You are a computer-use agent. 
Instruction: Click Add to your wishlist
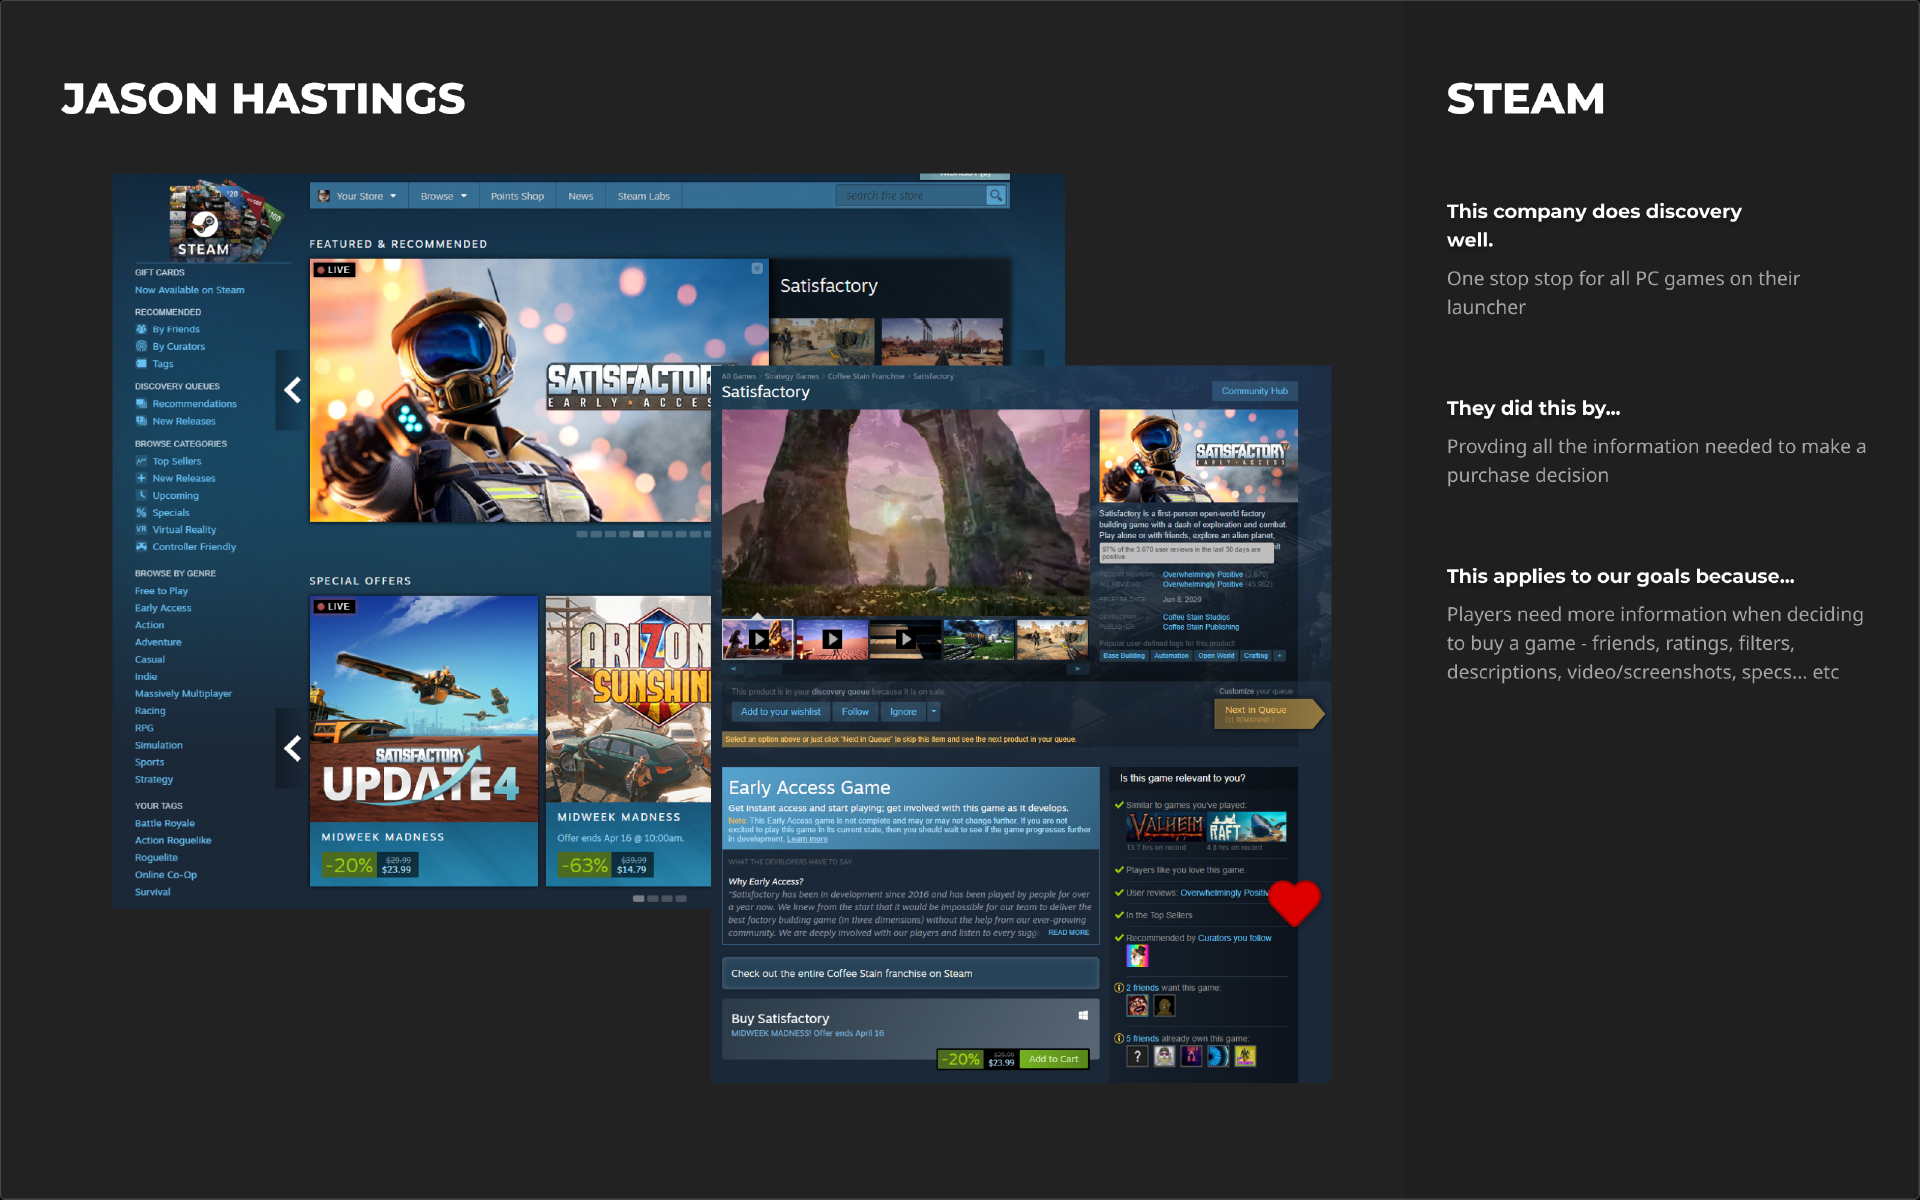pos(780,712)
